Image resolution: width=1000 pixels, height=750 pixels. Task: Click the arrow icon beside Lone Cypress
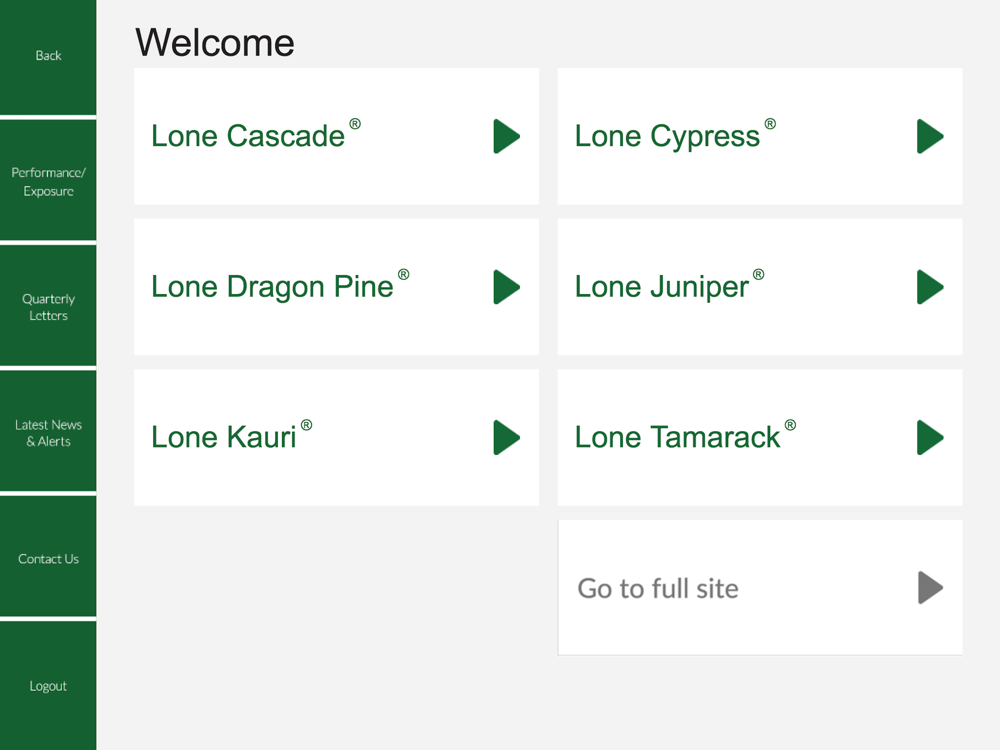pyautogui.click(x=930, y=136)
